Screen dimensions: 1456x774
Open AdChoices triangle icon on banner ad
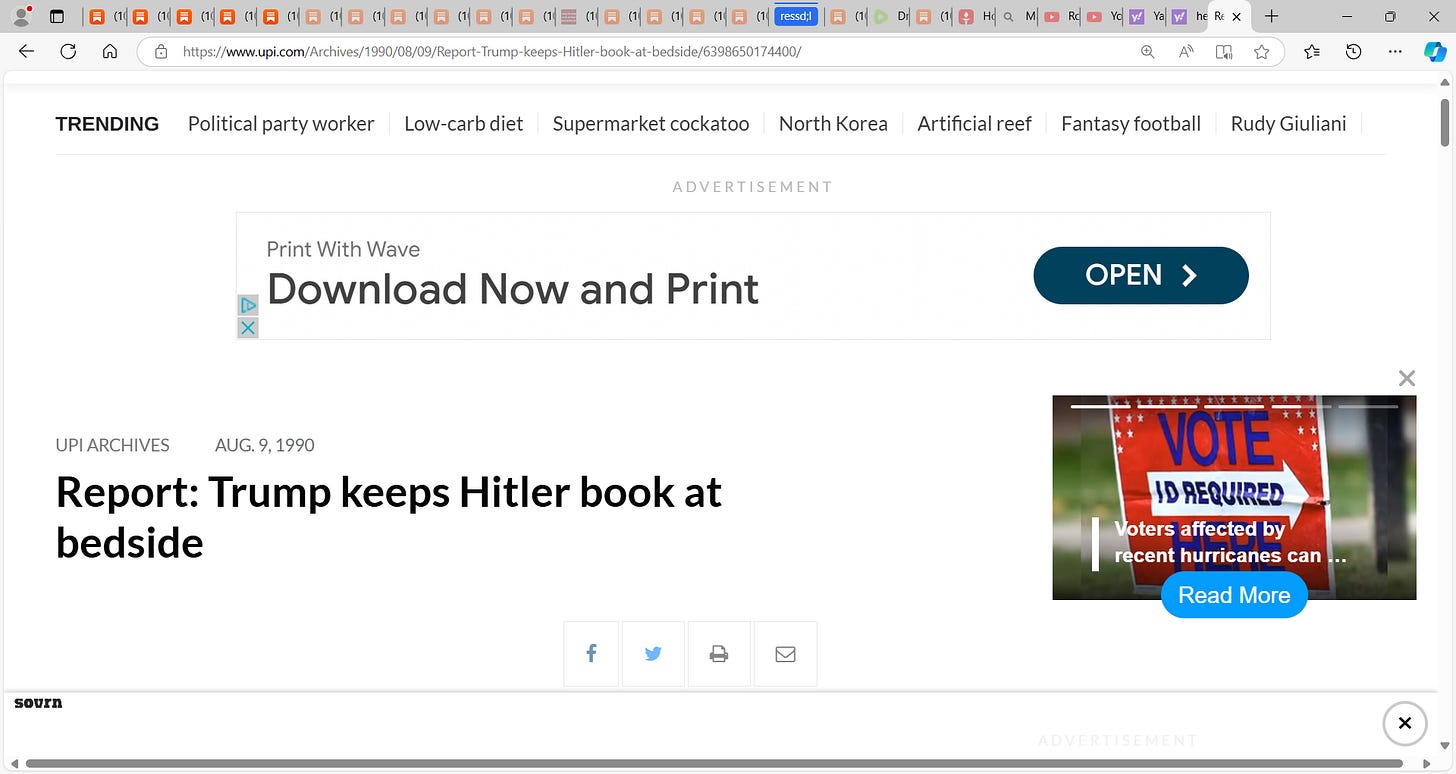[248, 305]
